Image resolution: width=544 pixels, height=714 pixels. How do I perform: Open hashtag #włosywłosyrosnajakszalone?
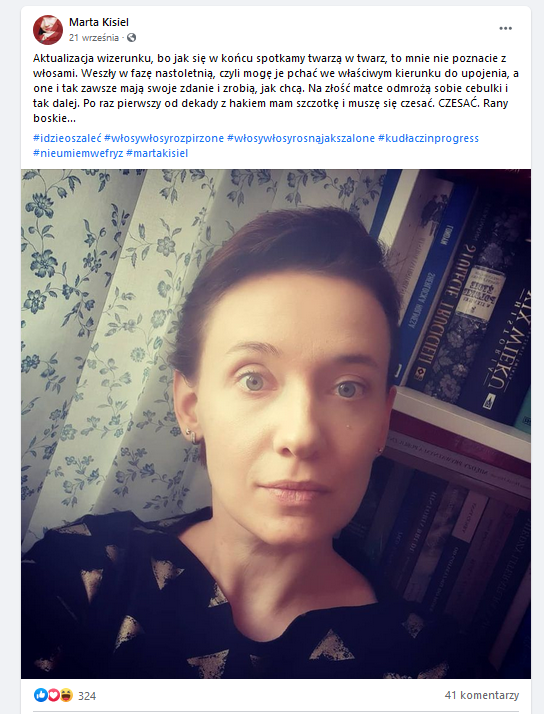301,138
